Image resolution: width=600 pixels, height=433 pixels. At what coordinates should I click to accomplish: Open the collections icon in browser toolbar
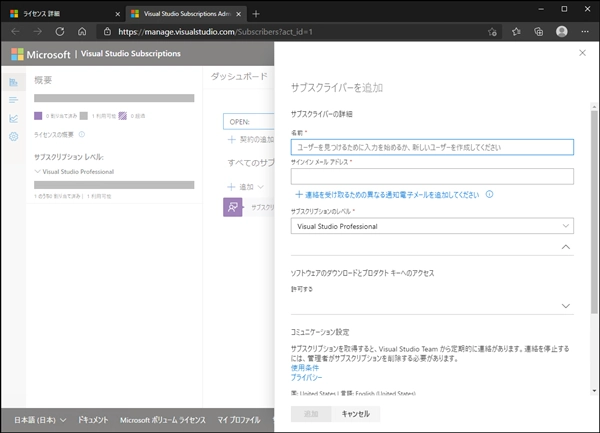539,32
